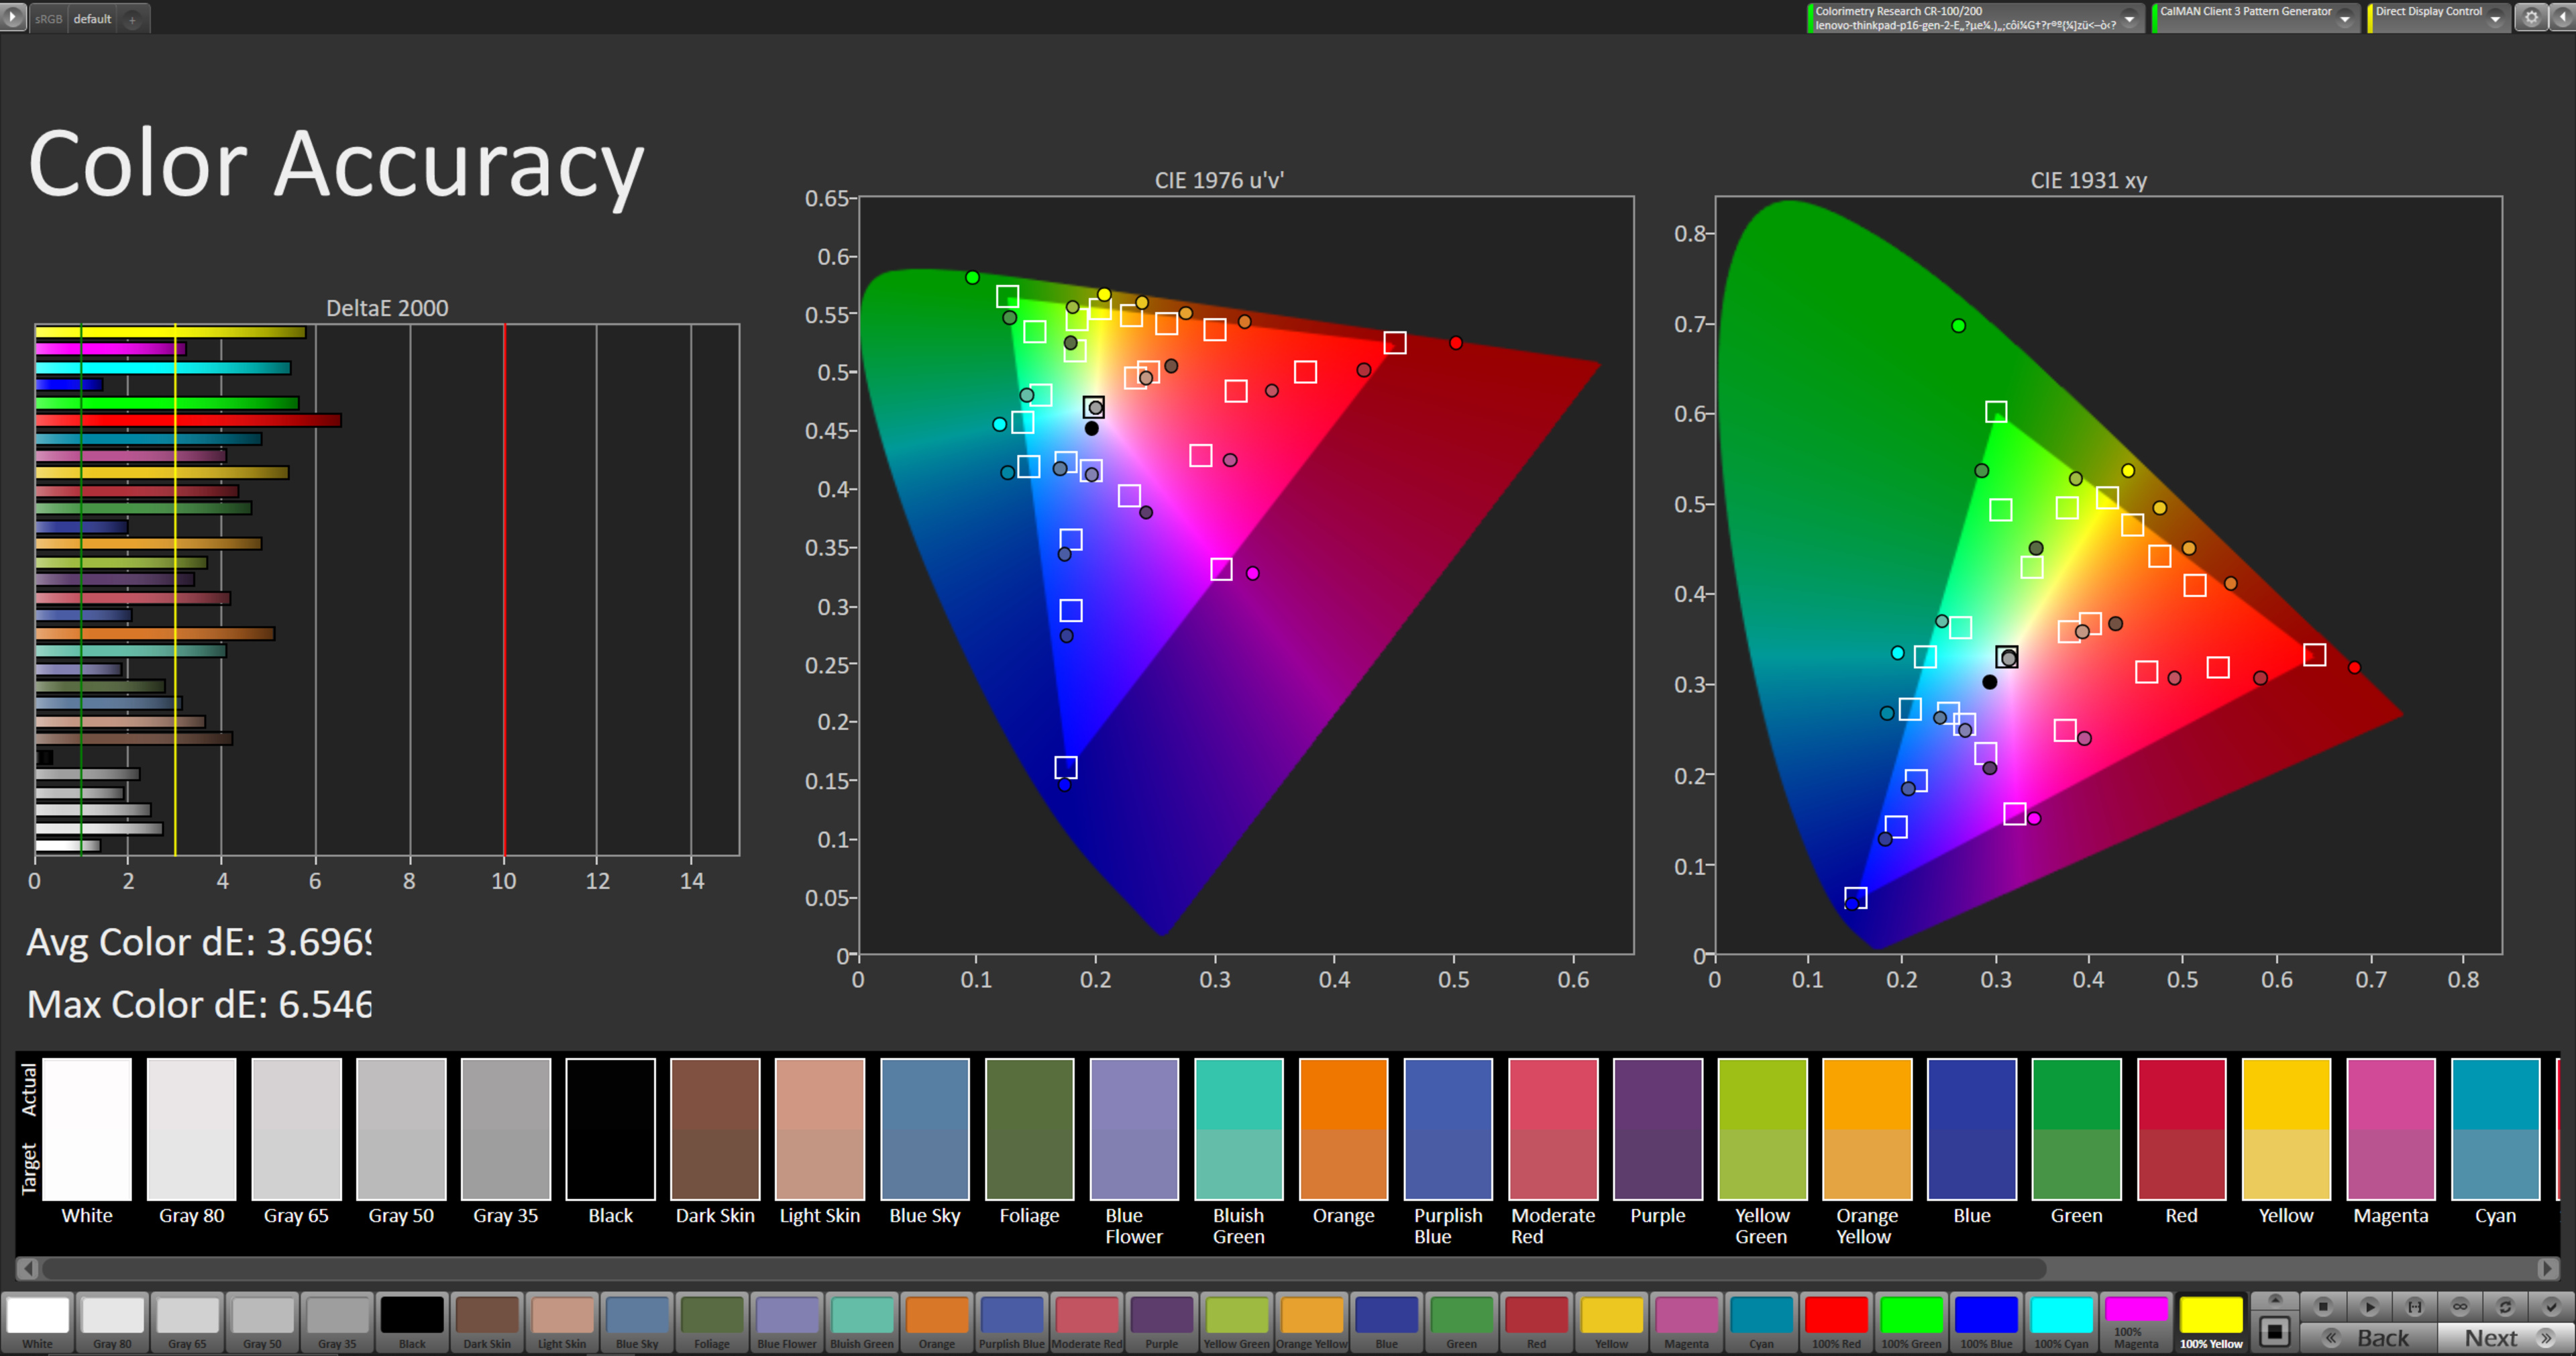Click the play read-series icon
Viewport: 2576px width, 1356px height.
(x=2369, y=1306)
